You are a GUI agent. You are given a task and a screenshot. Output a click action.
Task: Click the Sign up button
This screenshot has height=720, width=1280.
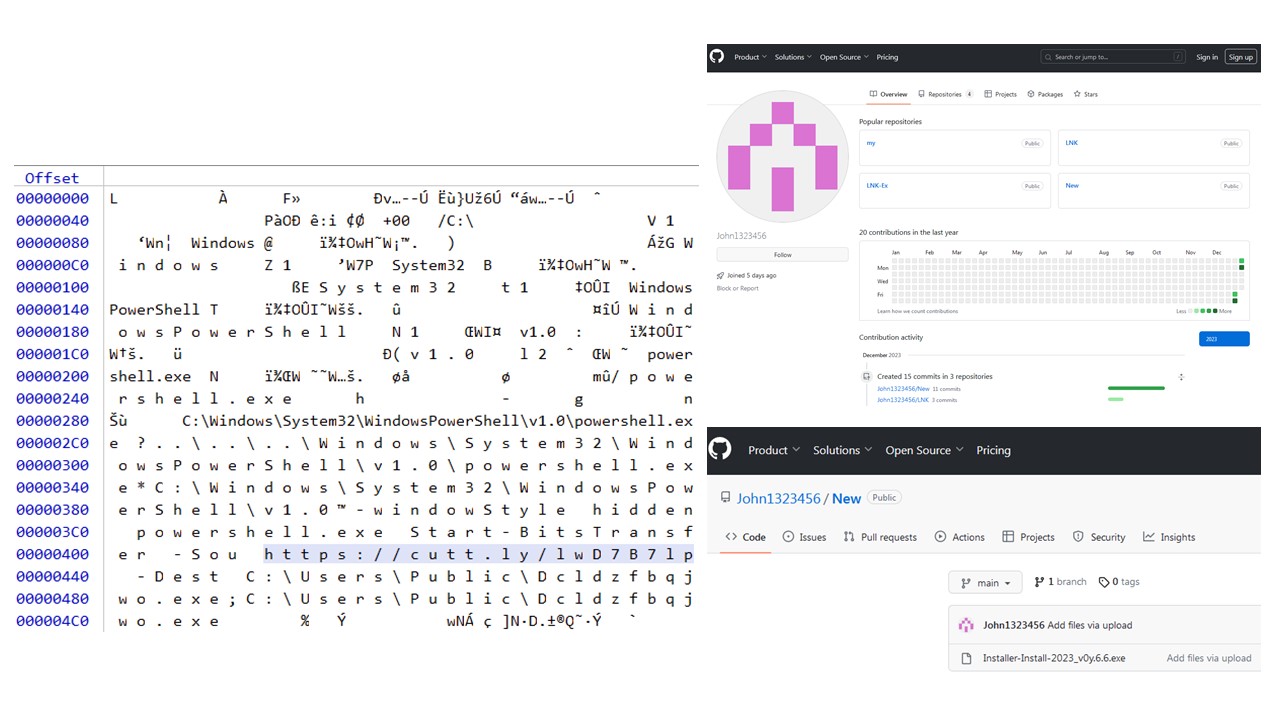coord(1240,57)
